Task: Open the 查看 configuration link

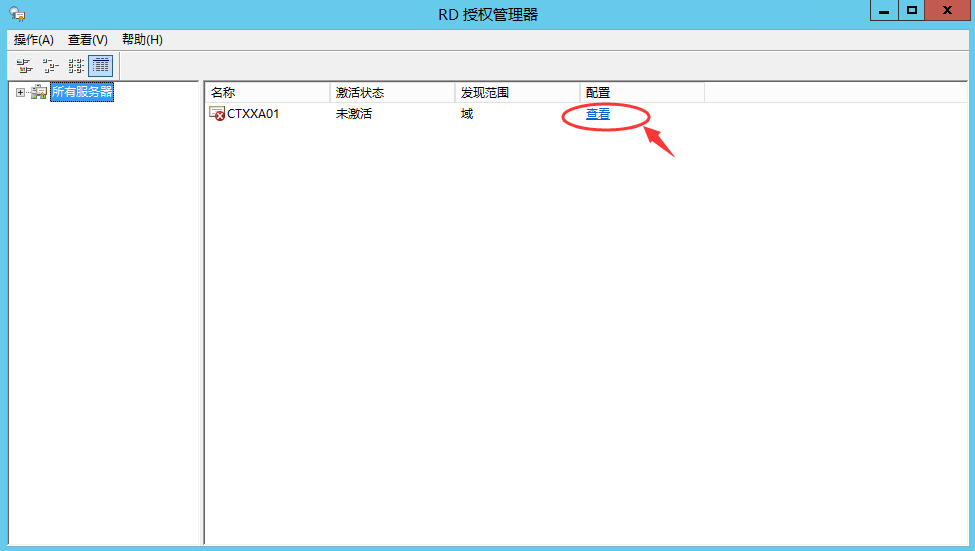Action: pyautogui.click(x=598, y=114)
